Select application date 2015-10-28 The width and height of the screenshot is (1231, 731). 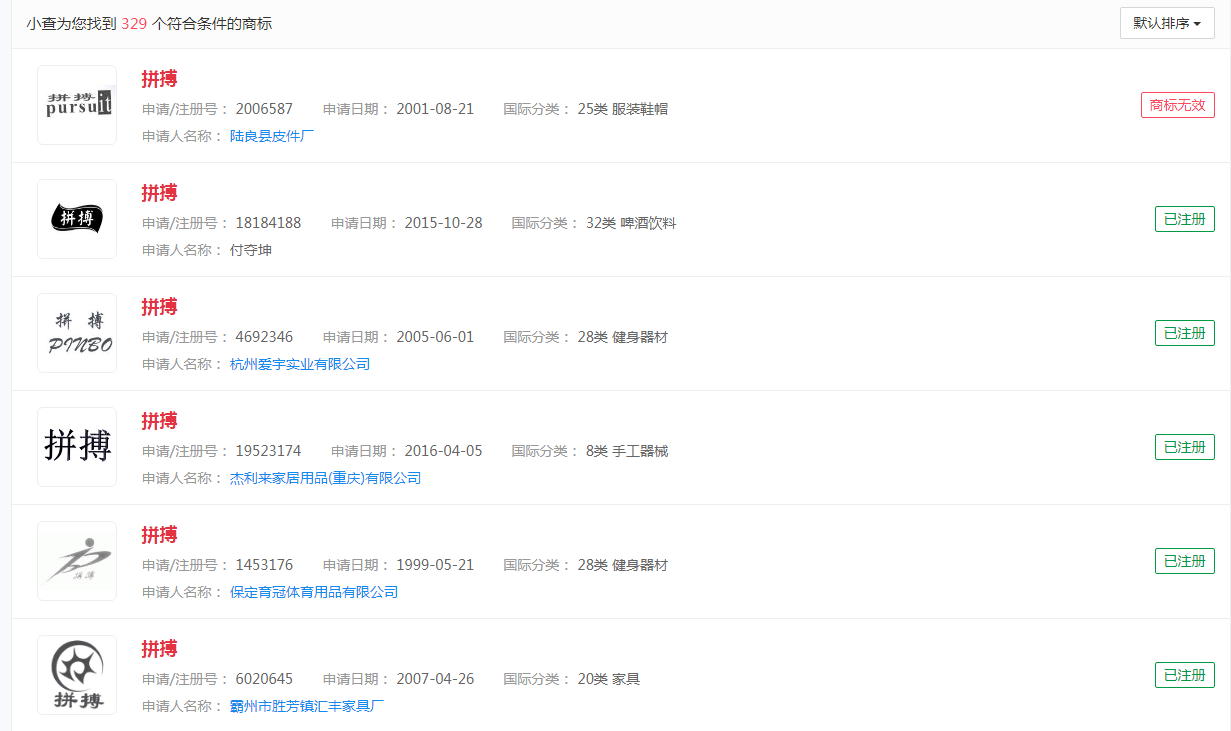pos(443,223)
